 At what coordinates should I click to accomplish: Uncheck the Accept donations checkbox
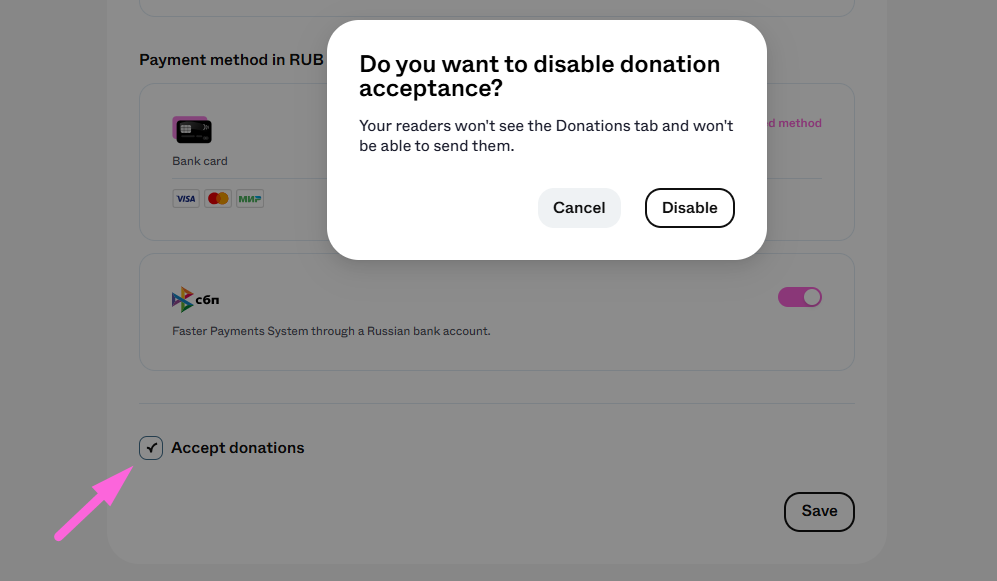[x=151, y=448]
